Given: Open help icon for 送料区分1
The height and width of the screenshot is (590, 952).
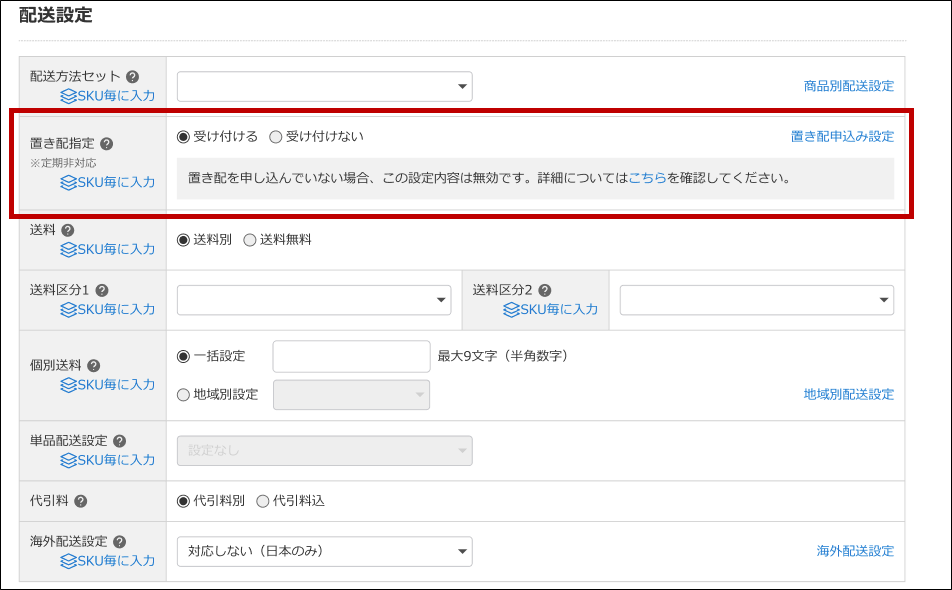Looking at the screenshot, I should 102,290.
